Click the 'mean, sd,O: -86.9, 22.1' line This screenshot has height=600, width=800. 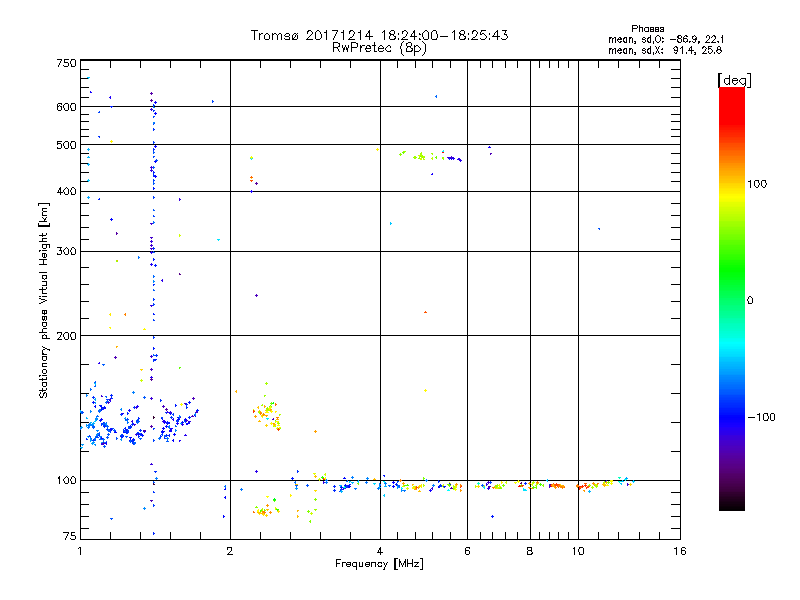pyautogui.click(x=666, y=39)
